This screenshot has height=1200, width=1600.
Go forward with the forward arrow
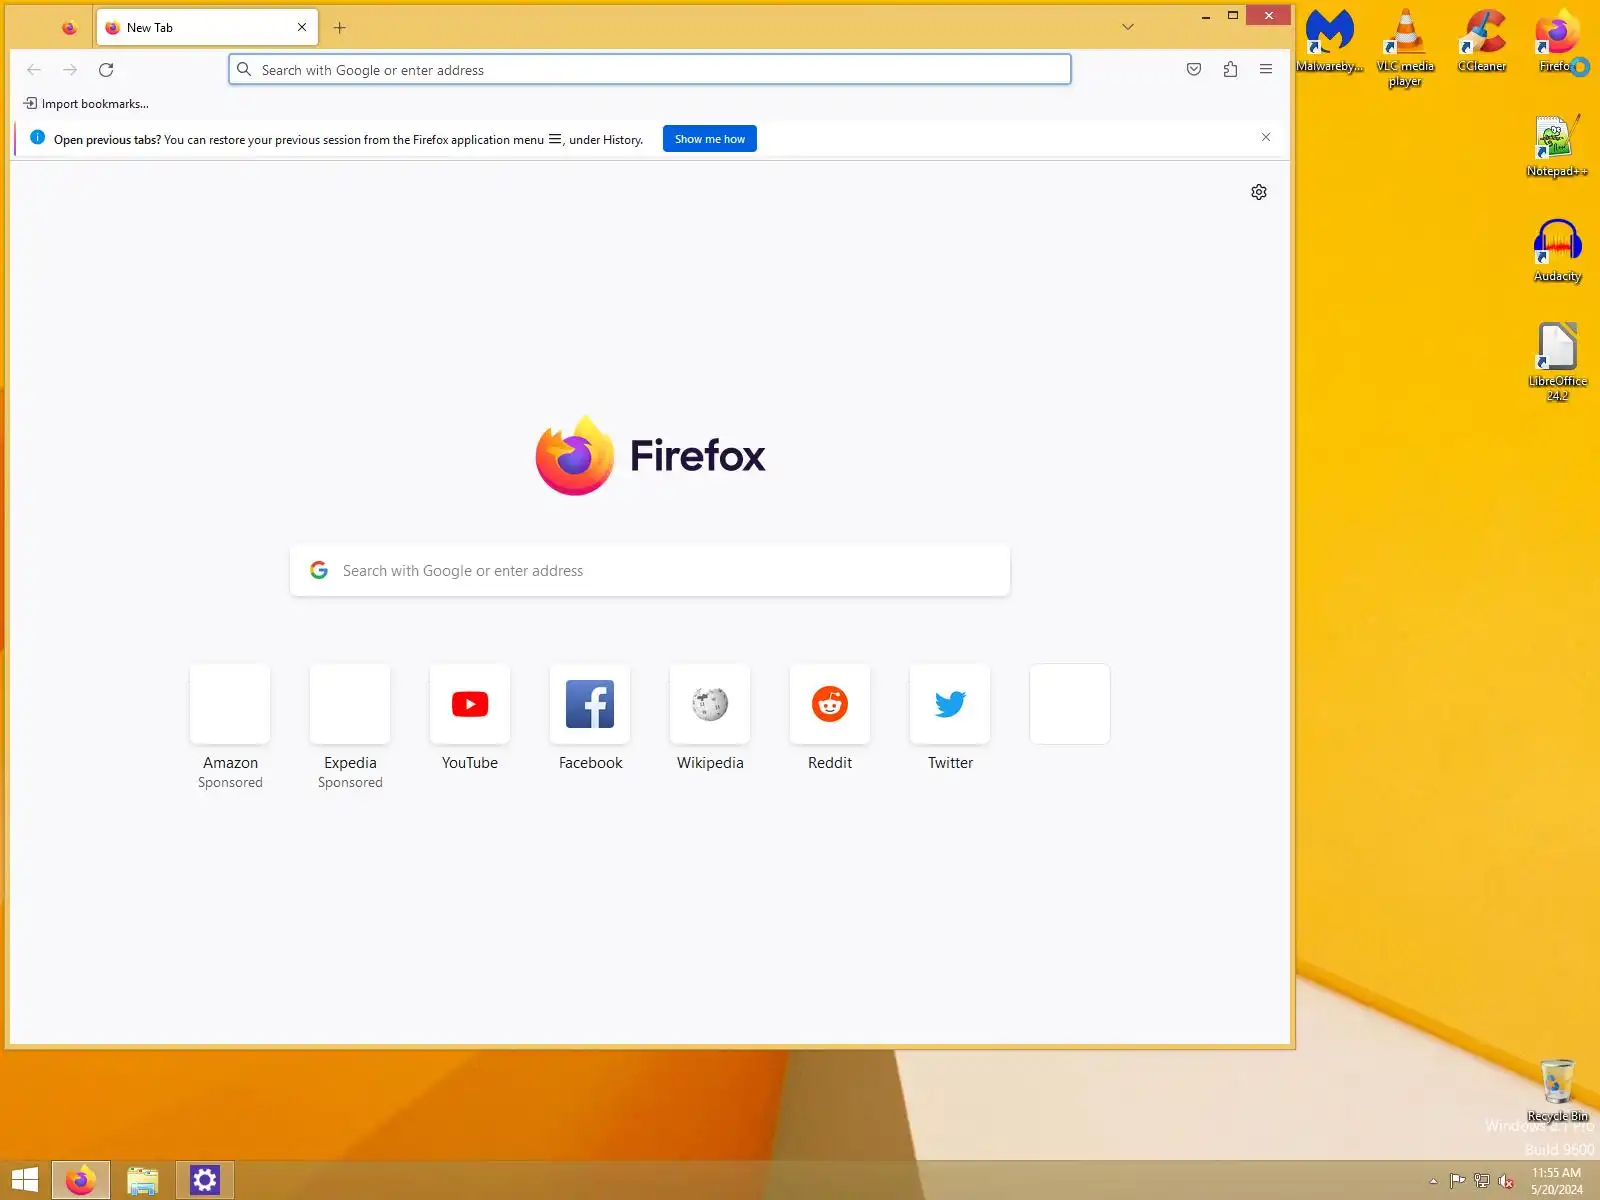tap(70, 70)
